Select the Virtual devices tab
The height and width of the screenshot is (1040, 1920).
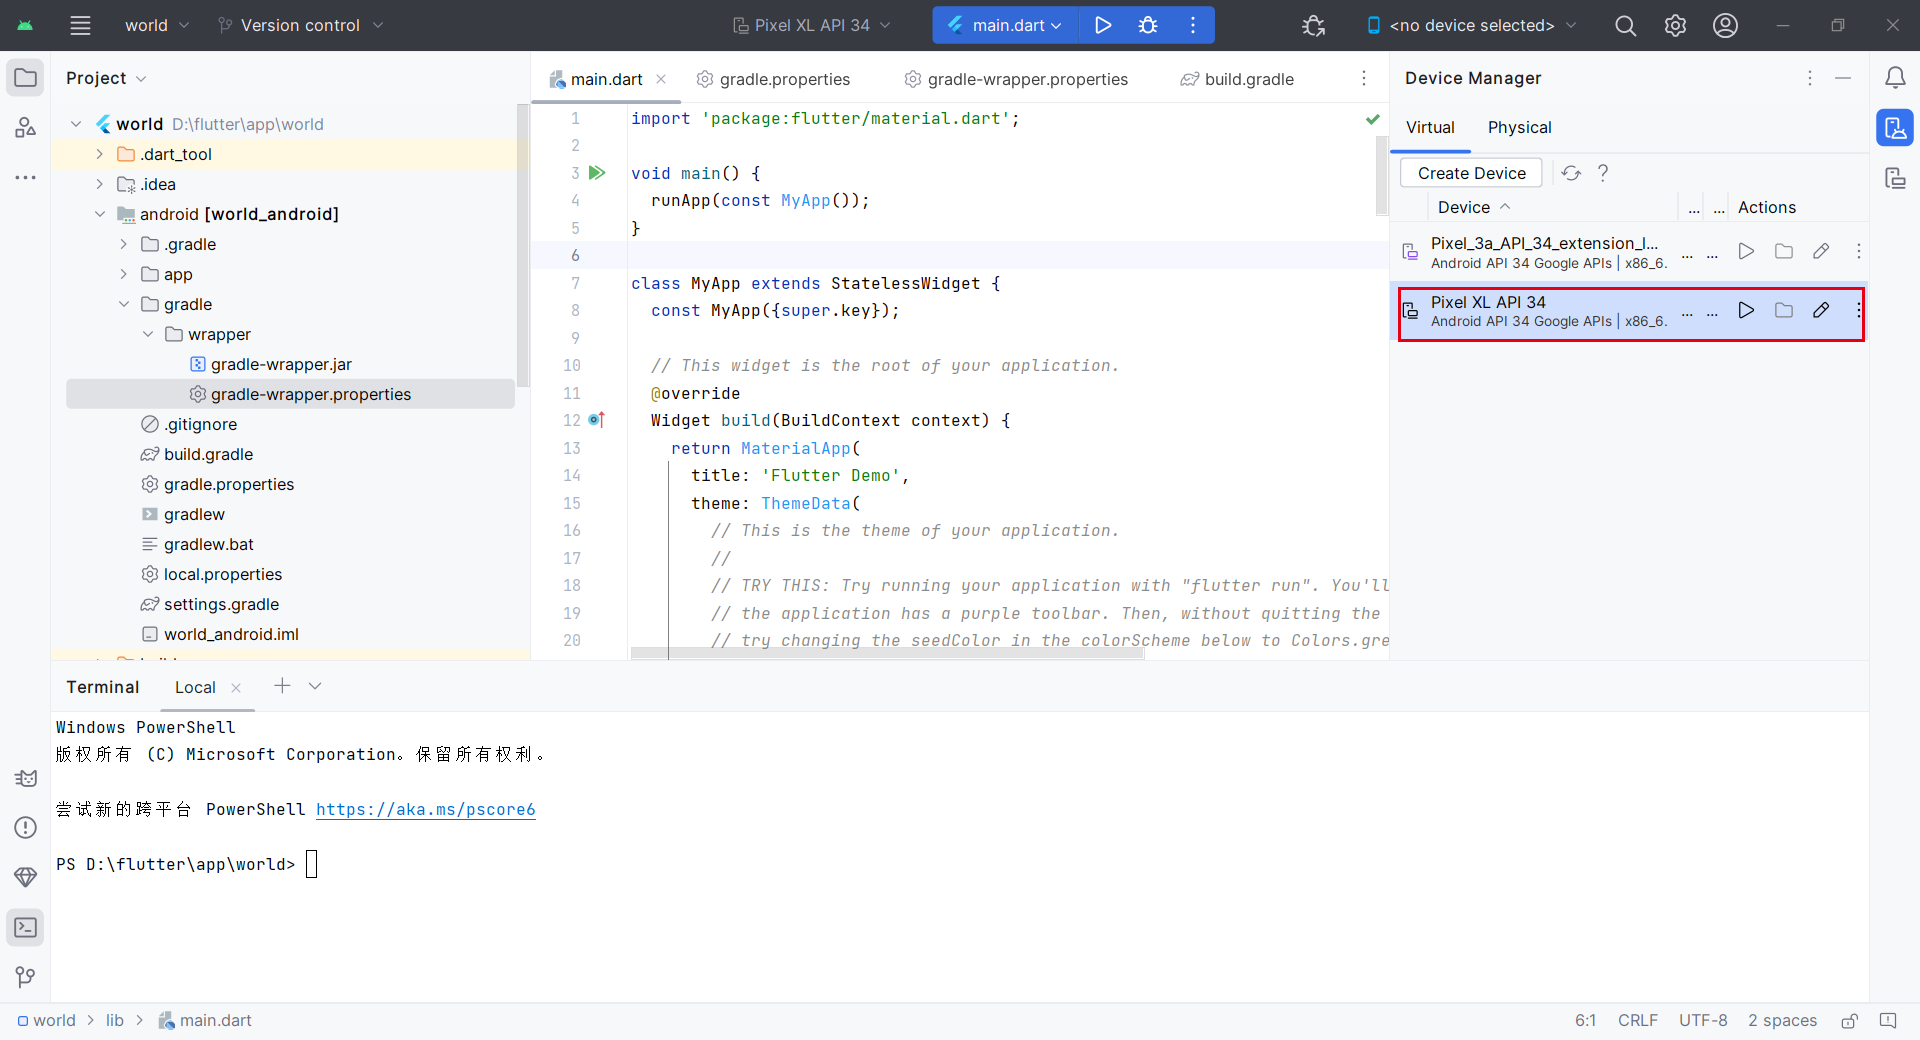1430,127
